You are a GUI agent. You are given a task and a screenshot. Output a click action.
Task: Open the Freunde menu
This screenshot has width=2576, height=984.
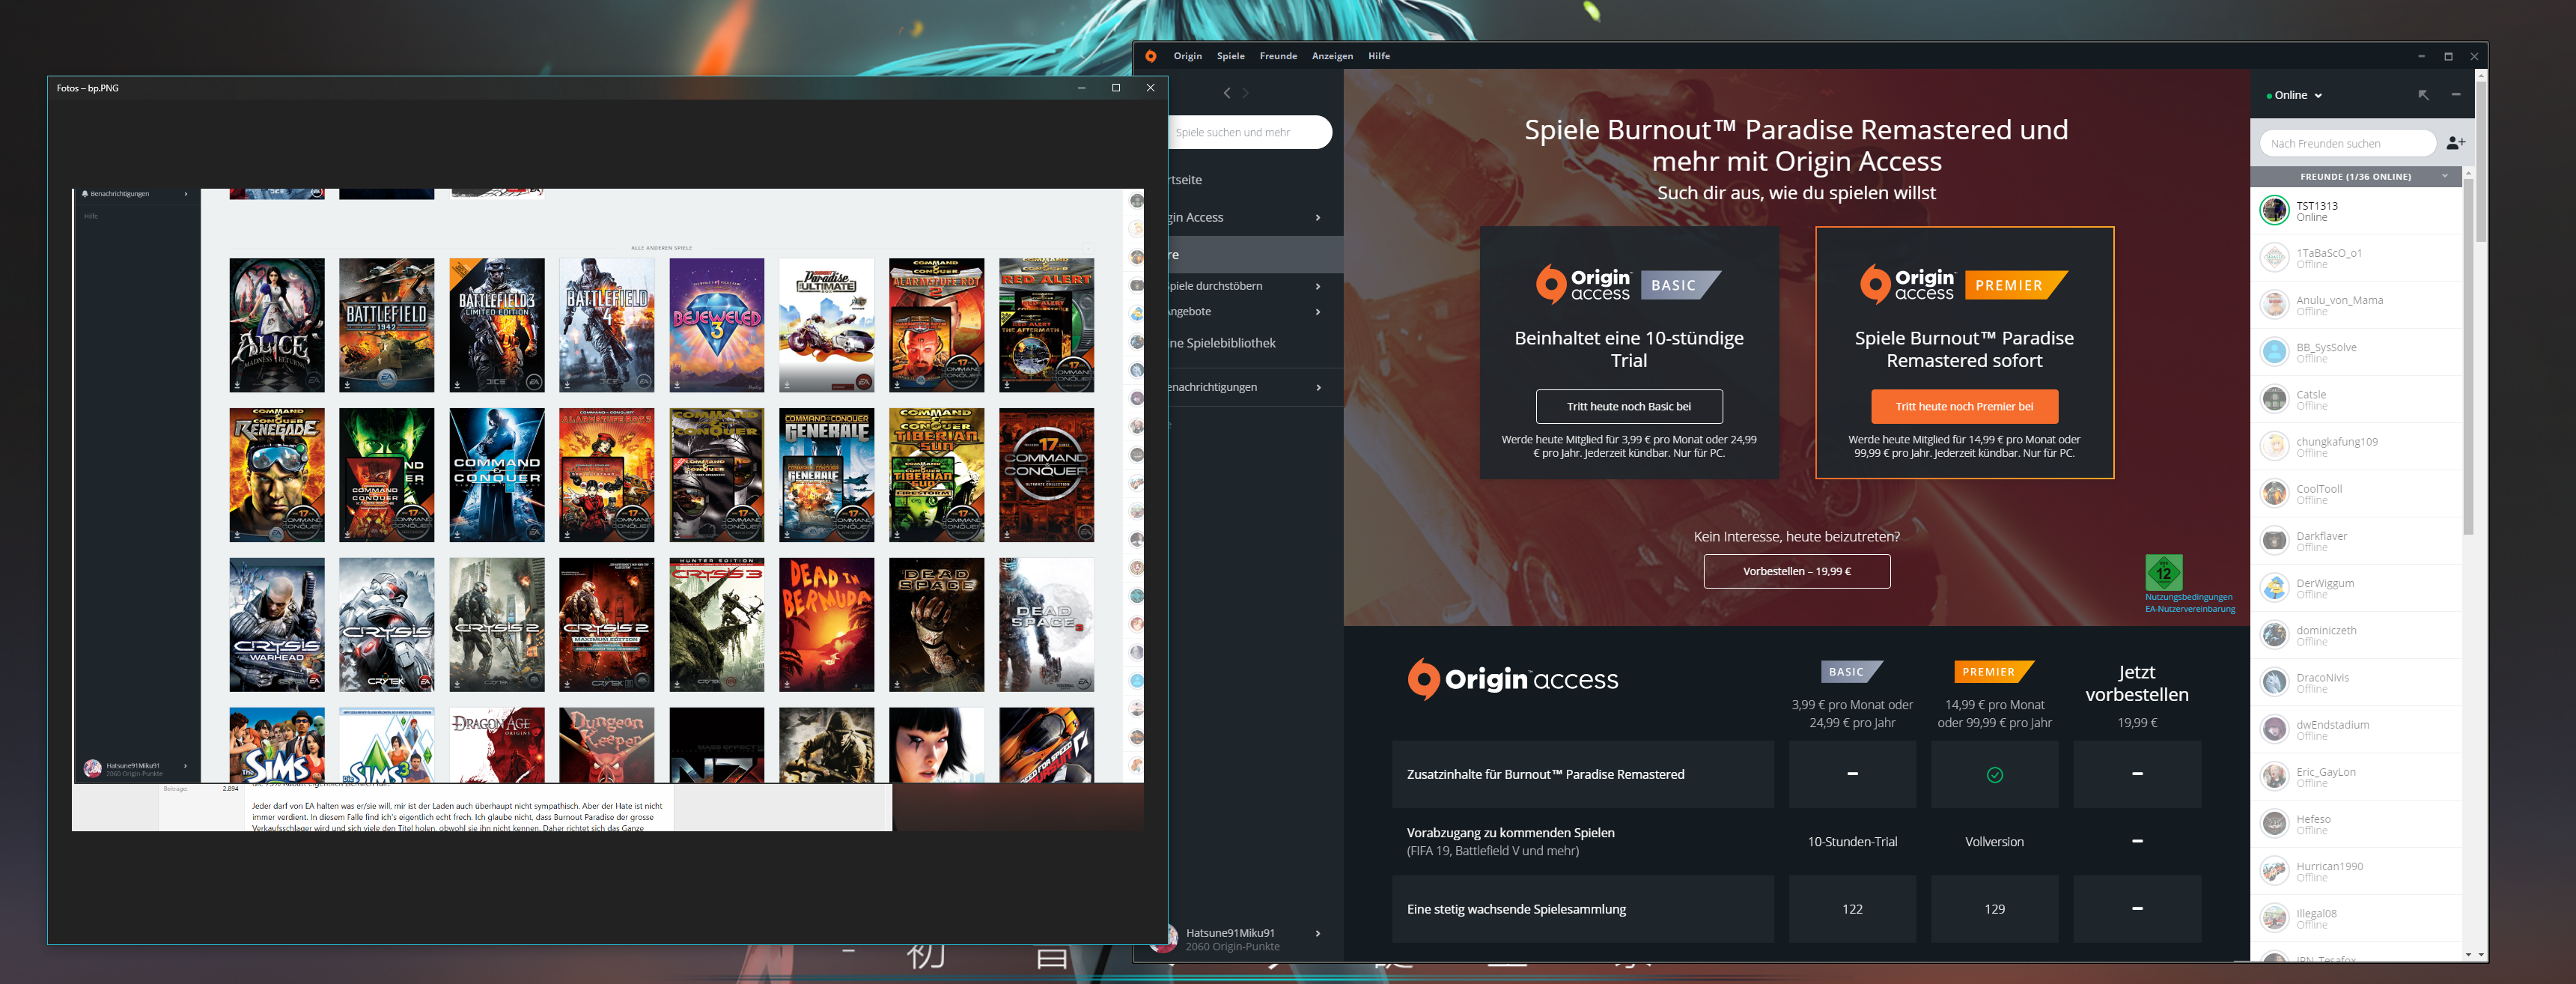coord(1278,56)
